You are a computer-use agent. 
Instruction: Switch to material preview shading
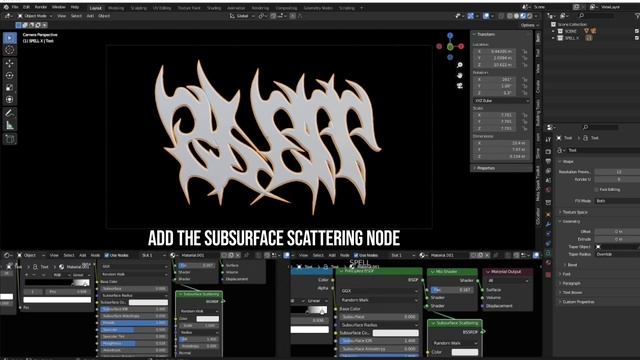click(x=523, y=16)
